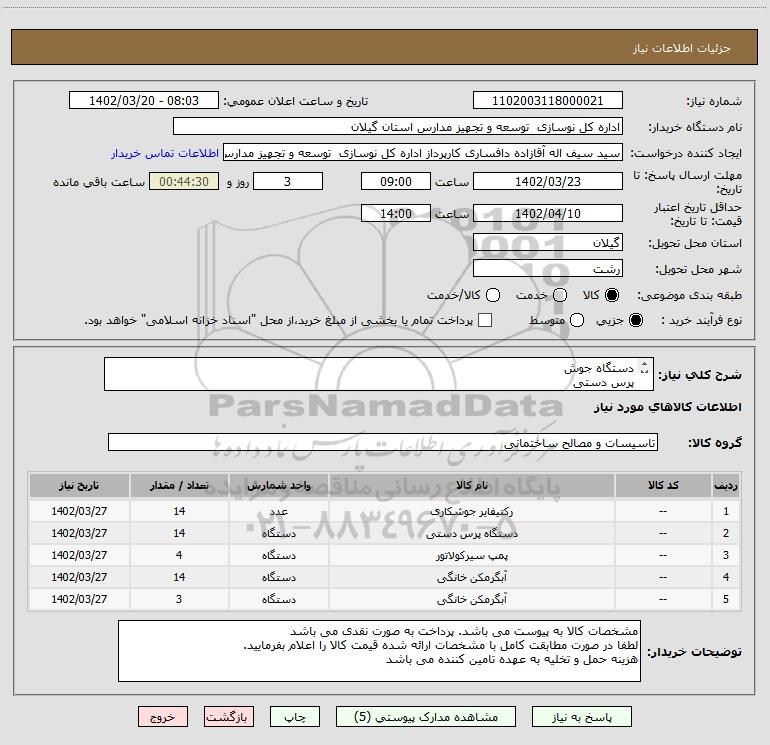Select آبگرمکن خانگی in row 5
This screenshot has width=770, height=745.
471,600
